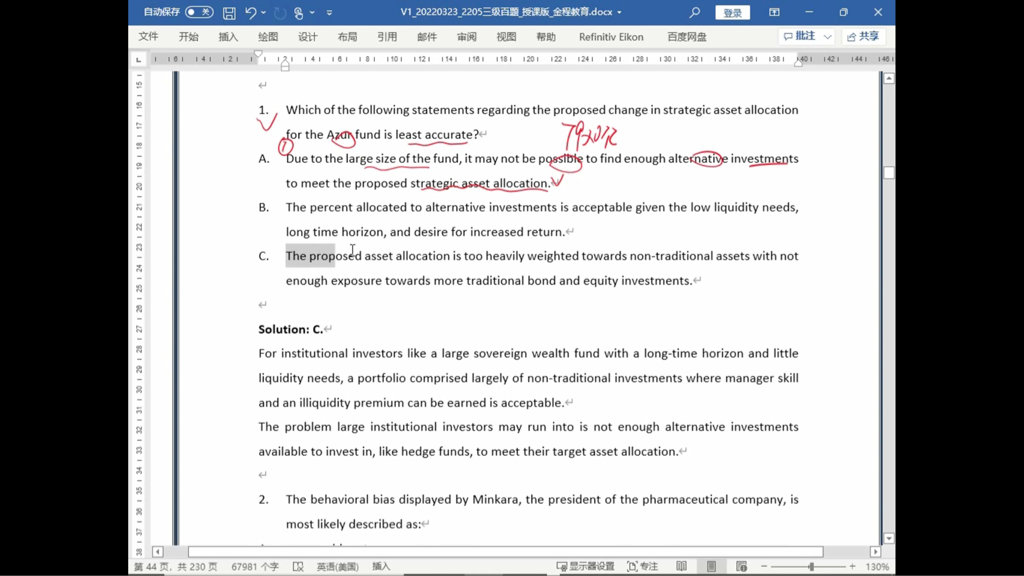This screenshot has width=1024, height=576.
Task: Expand the 批注 comments dropdown
Action: [x=827, y=37]
